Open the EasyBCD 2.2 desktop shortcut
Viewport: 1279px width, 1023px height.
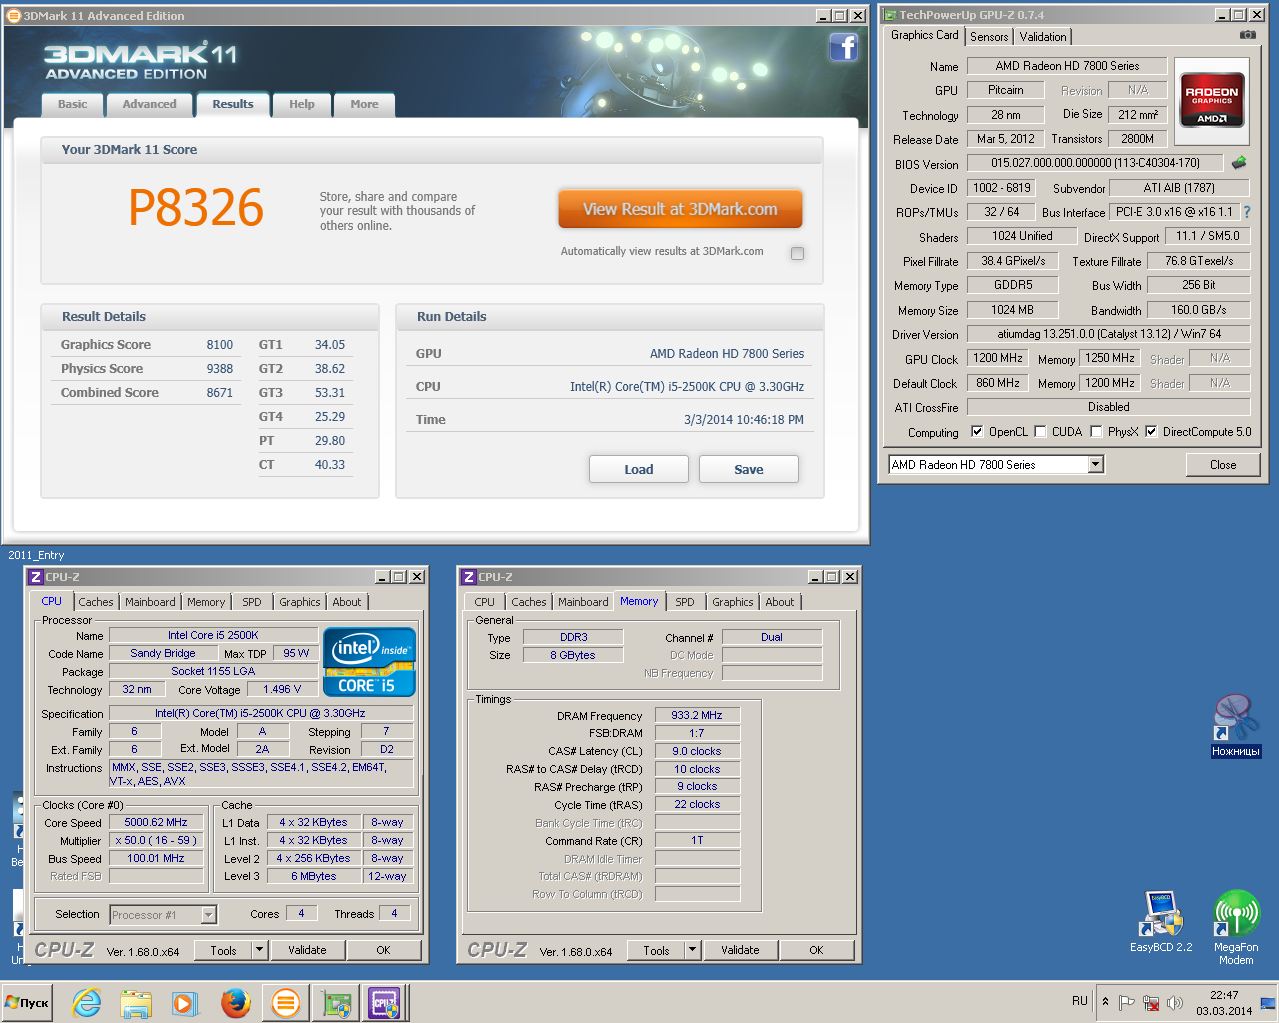click(1161, 921)
